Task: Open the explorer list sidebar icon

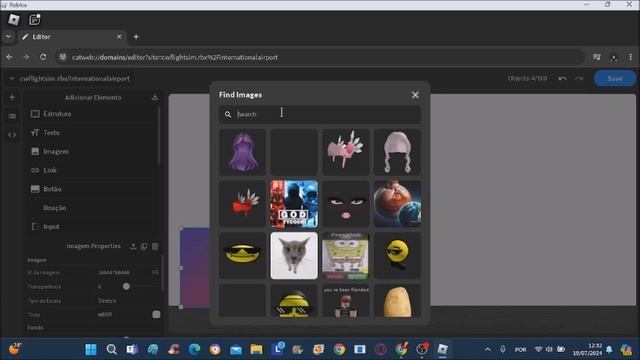Action: (x=12, y=116)
